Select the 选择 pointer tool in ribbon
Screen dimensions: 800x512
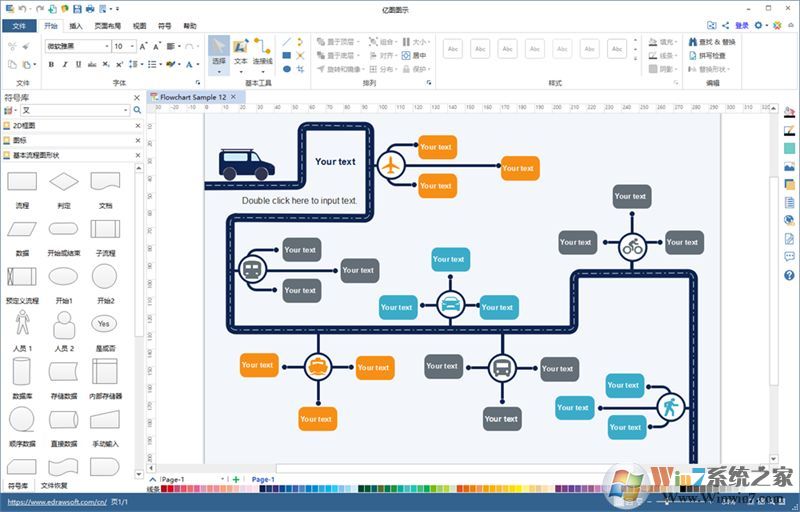tap(219, 52)
